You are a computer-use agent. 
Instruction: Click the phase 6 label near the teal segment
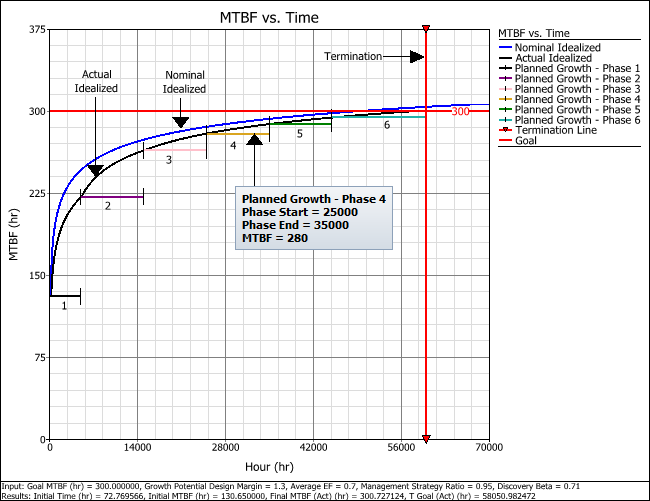pos(386,125)
